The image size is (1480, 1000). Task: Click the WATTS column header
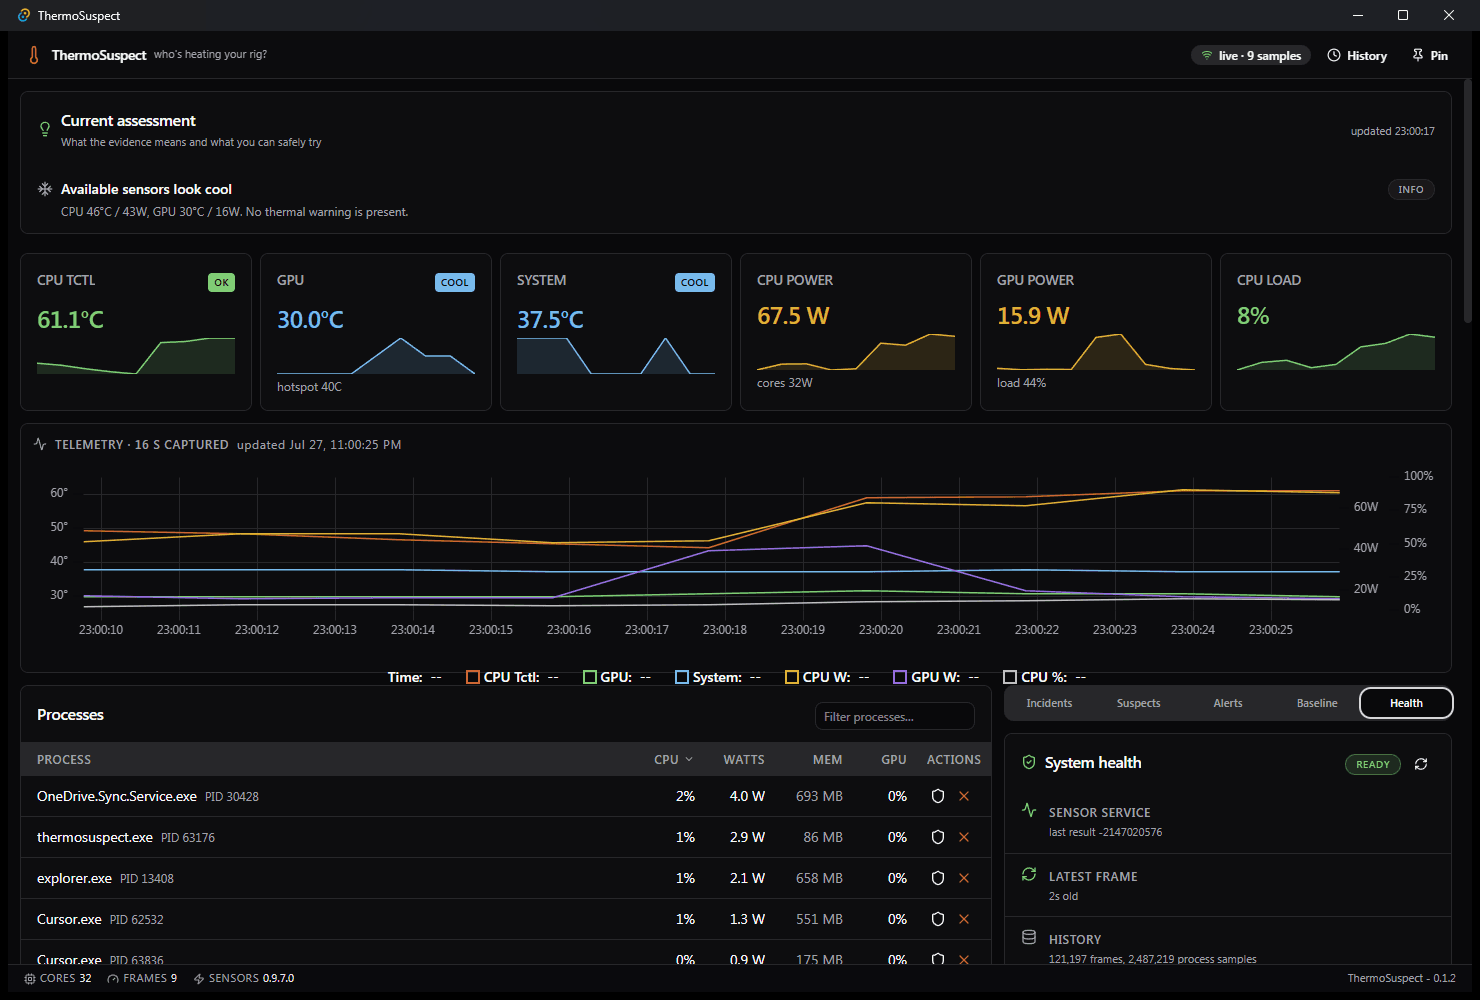click(744, 760)
